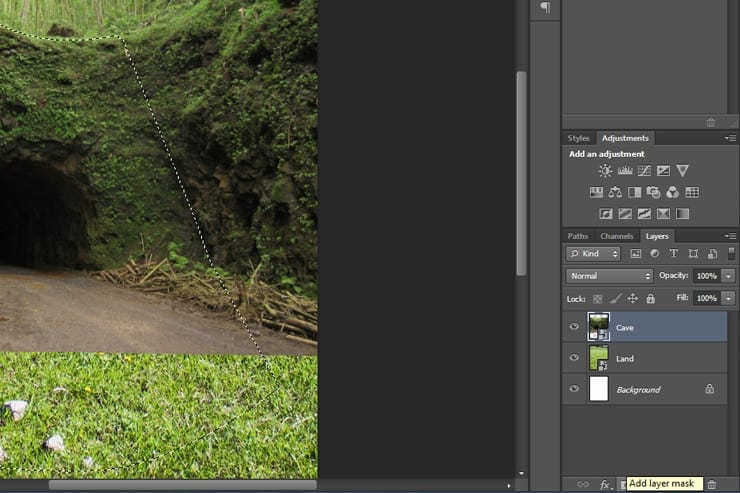740x493 pixels.
Task: Click the Background layer name
Action: point(638,390)
